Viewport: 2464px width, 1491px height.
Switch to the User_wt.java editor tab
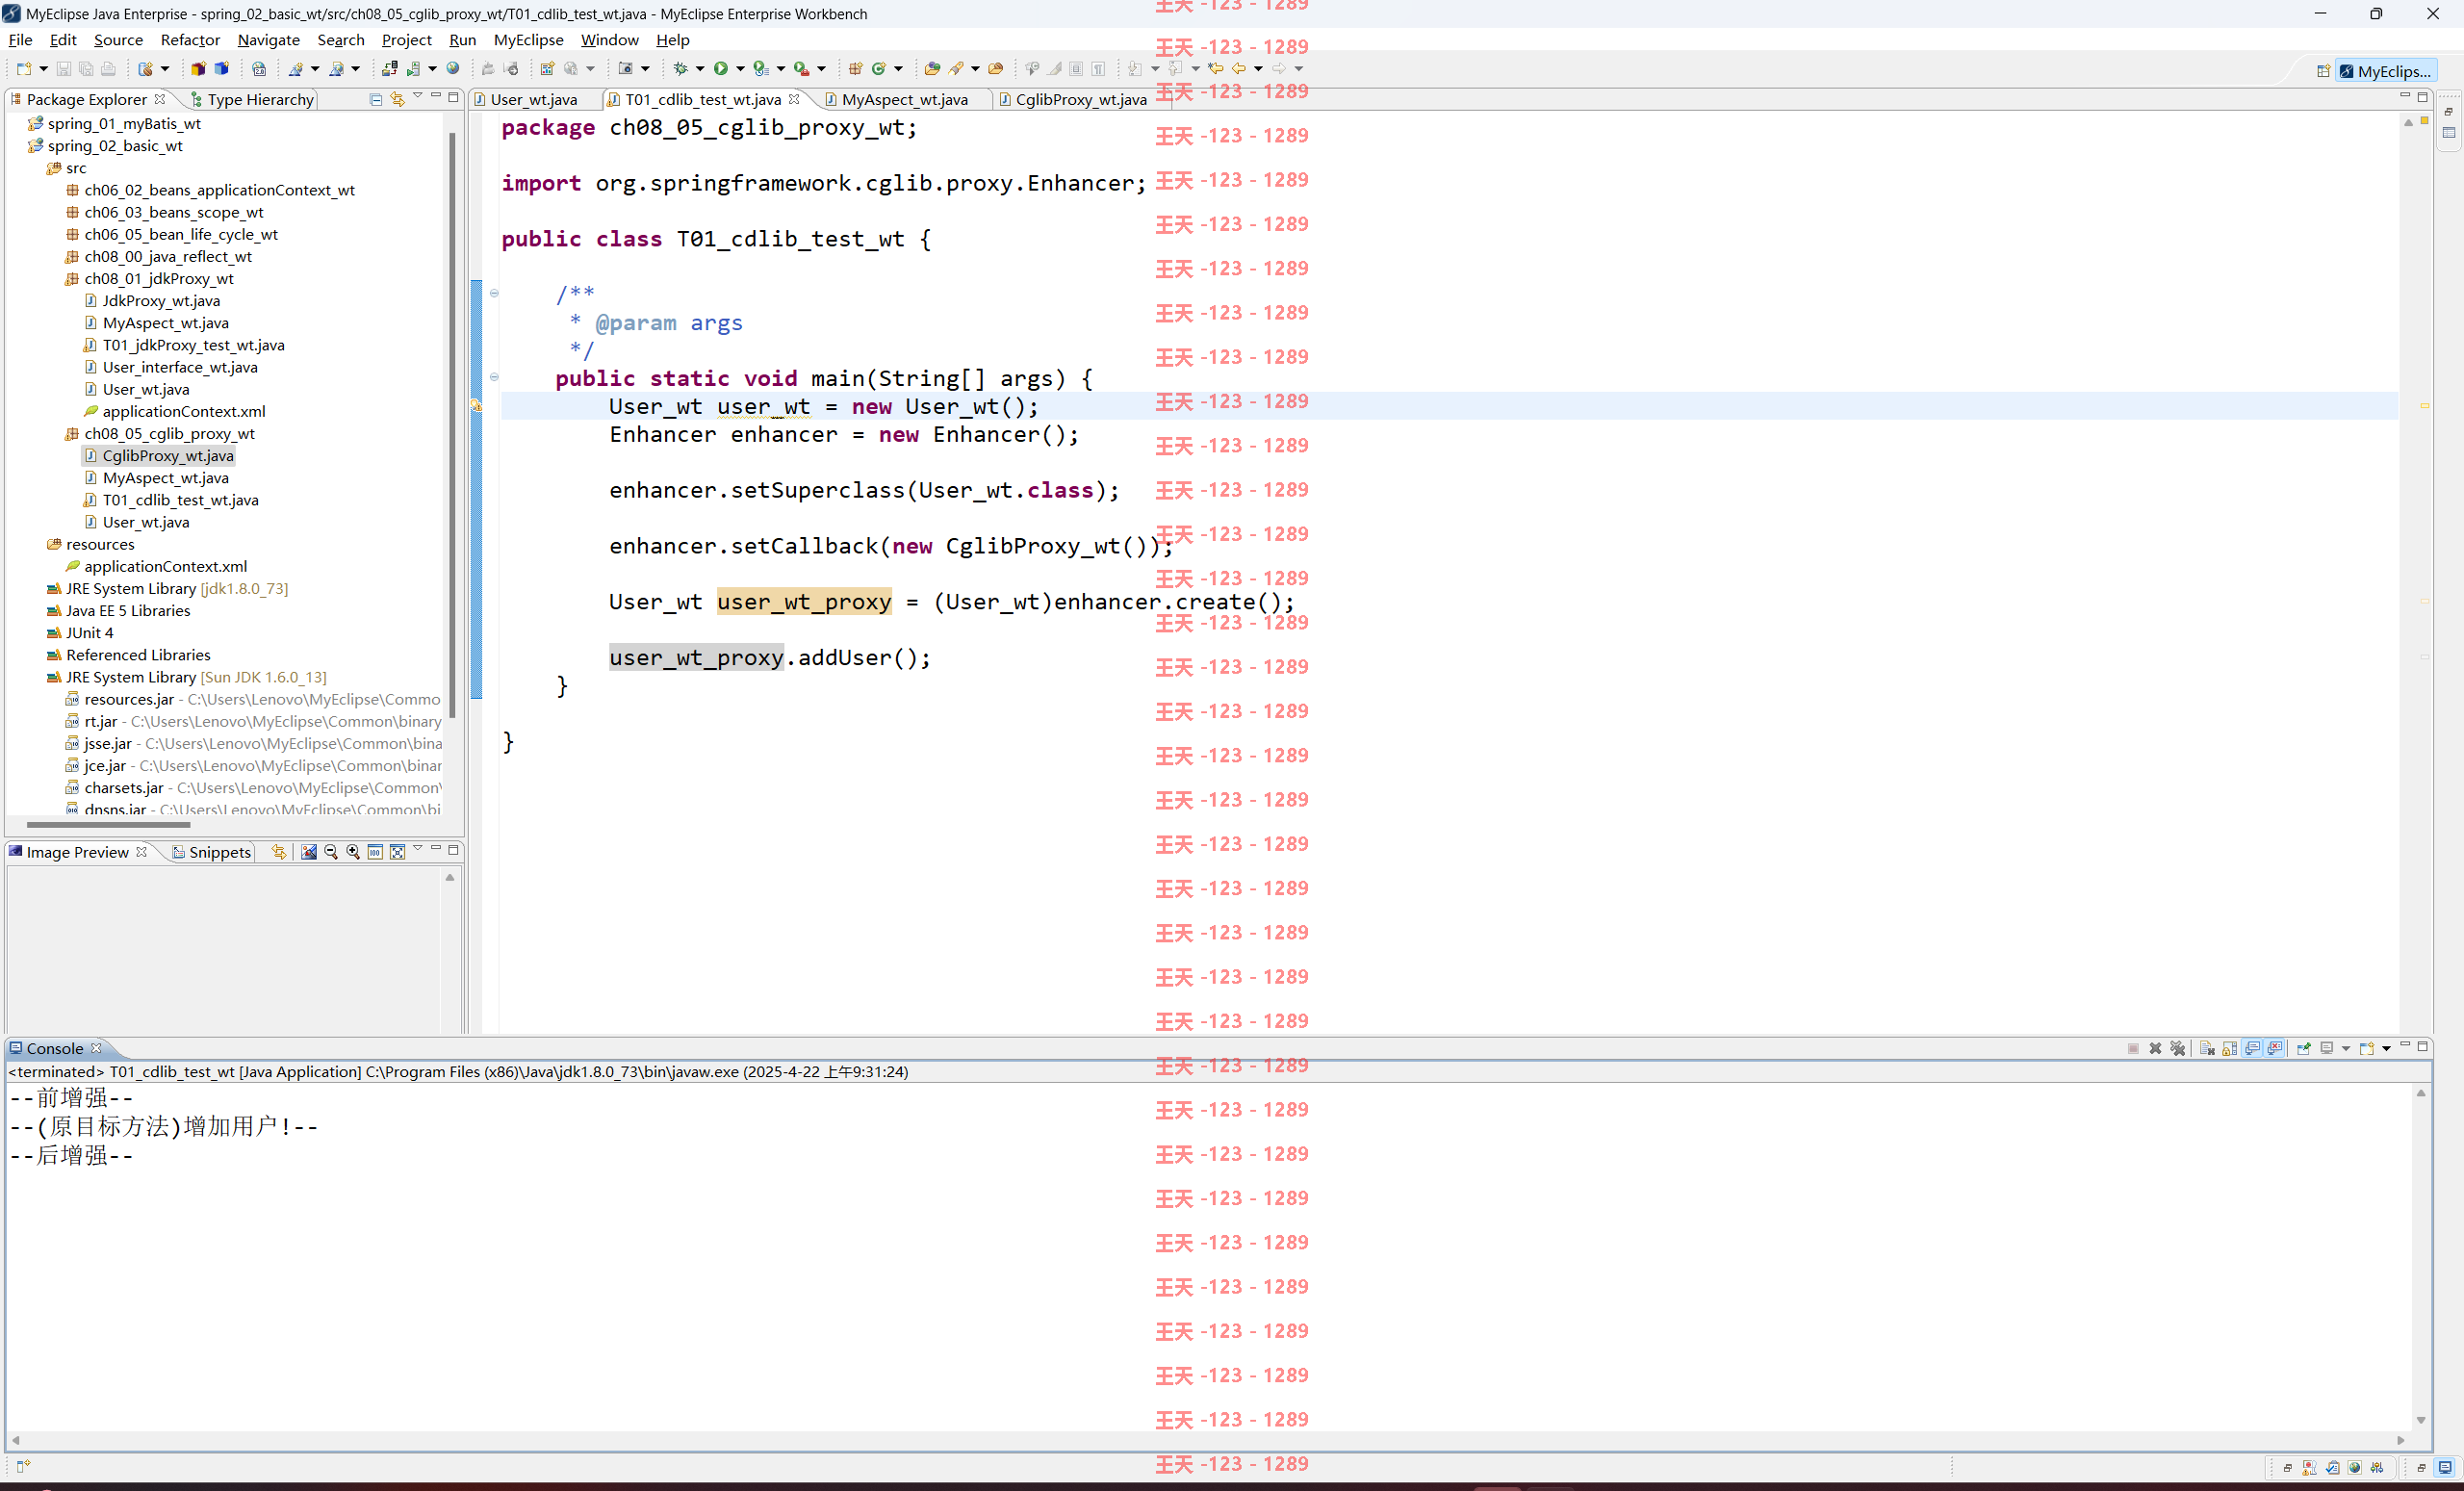pos(533,99)
